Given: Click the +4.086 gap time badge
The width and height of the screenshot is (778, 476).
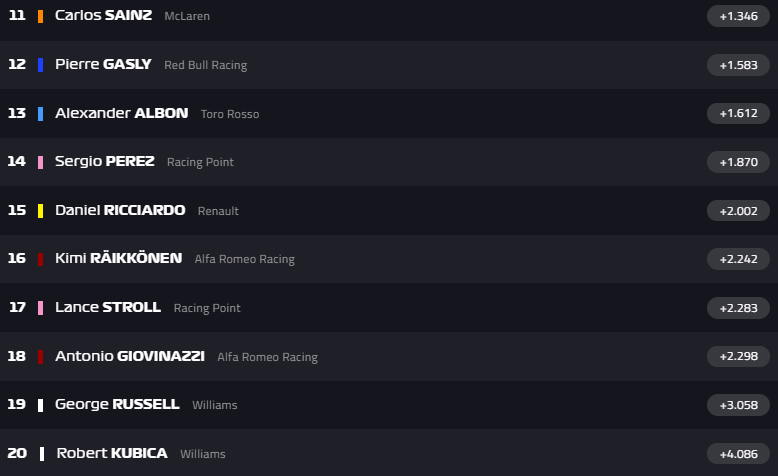Looking at the screenshot, I should pos(738,453).
